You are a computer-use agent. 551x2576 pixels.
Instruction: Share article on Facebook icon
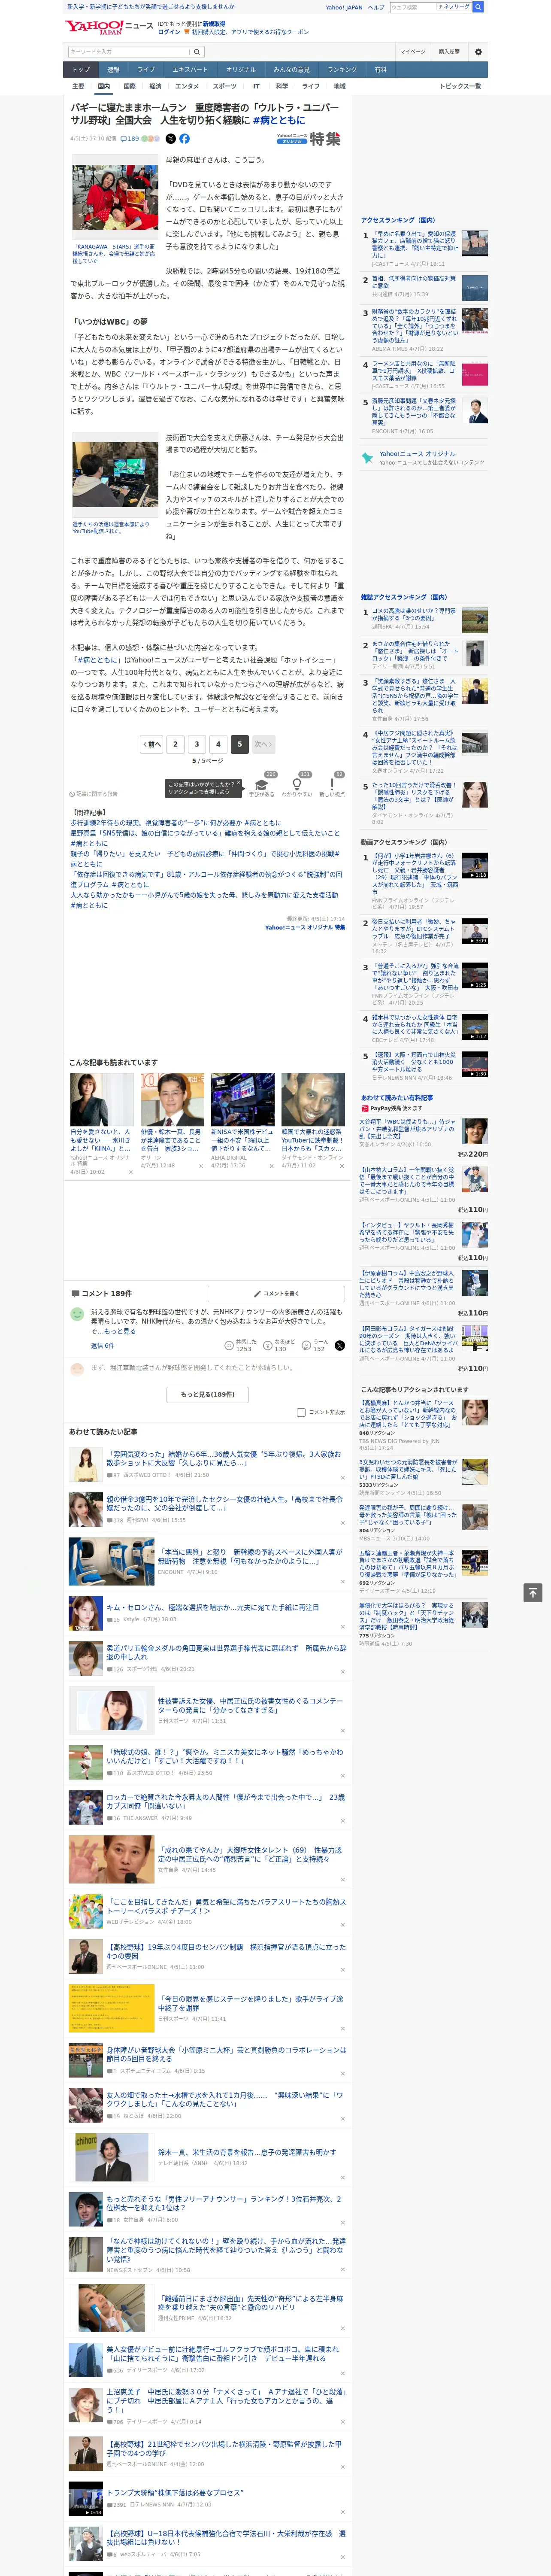click(x=184, y=139)
